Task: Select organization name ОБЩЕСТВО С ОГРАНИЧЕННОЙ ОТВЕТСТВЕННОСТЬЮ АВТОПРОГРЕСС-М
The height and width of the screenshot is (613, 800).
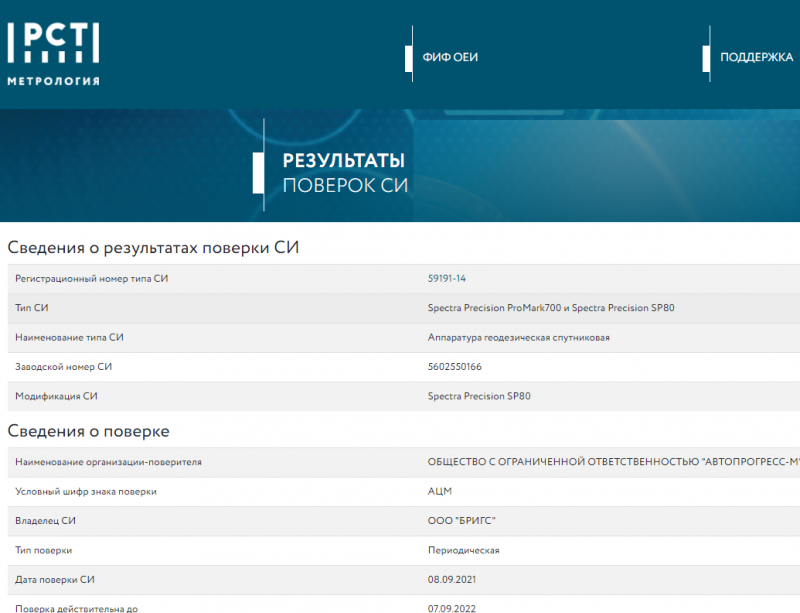Action: point(614,462)
